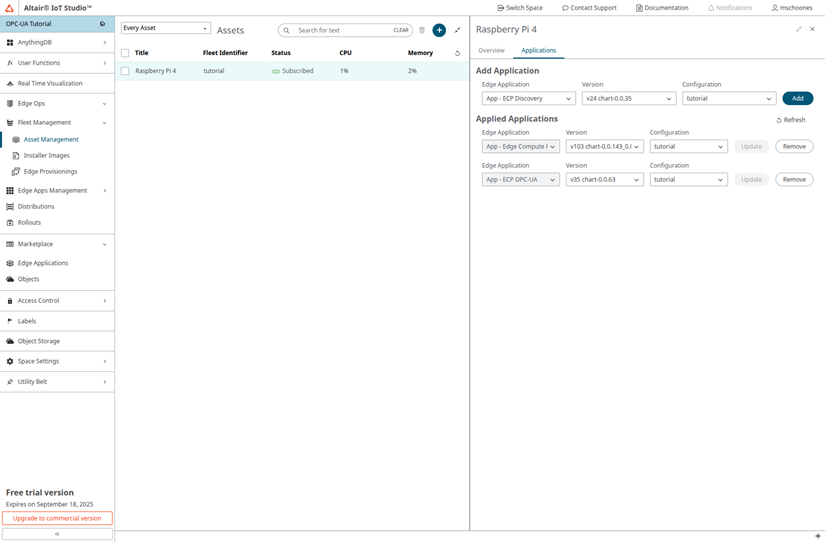Viewport: 825px width, 542px height.
Task: Expand the Edge Ops section chevron
Action: point(104,104)
